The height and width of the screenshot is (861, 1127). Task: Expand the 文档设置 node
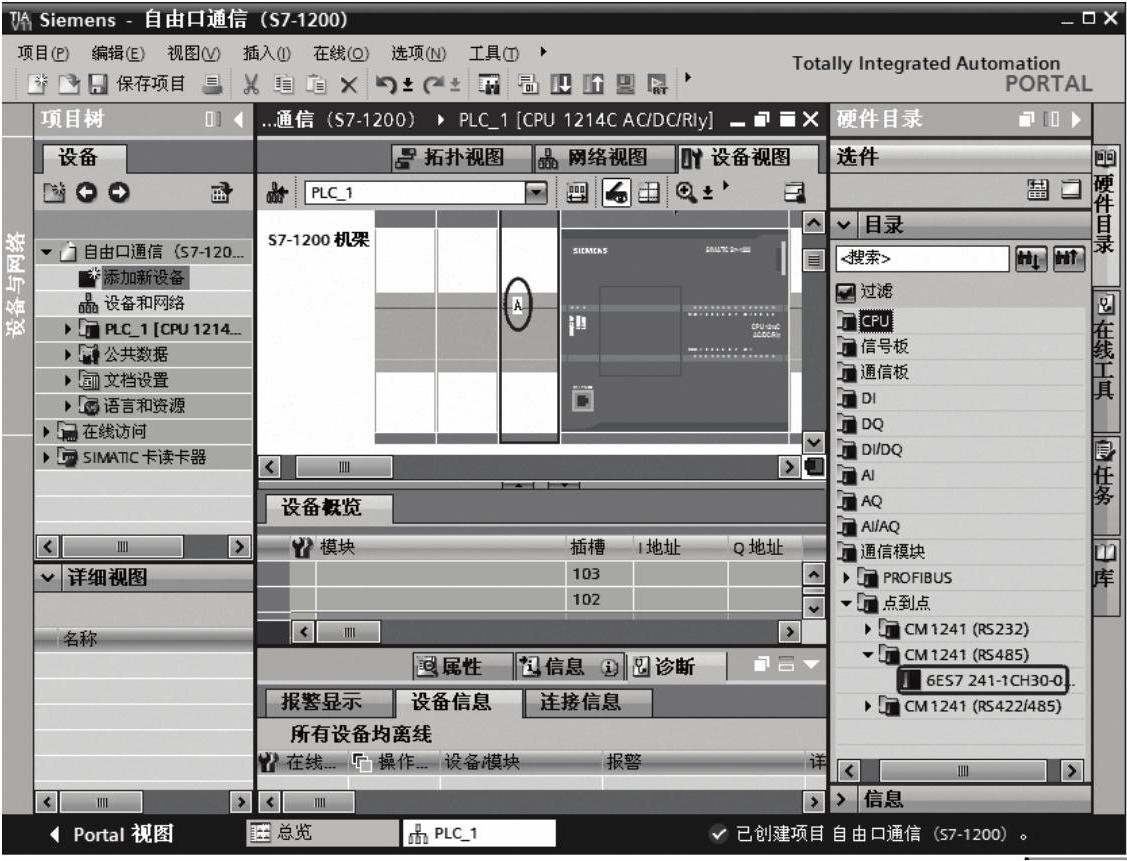coord(68,380)
